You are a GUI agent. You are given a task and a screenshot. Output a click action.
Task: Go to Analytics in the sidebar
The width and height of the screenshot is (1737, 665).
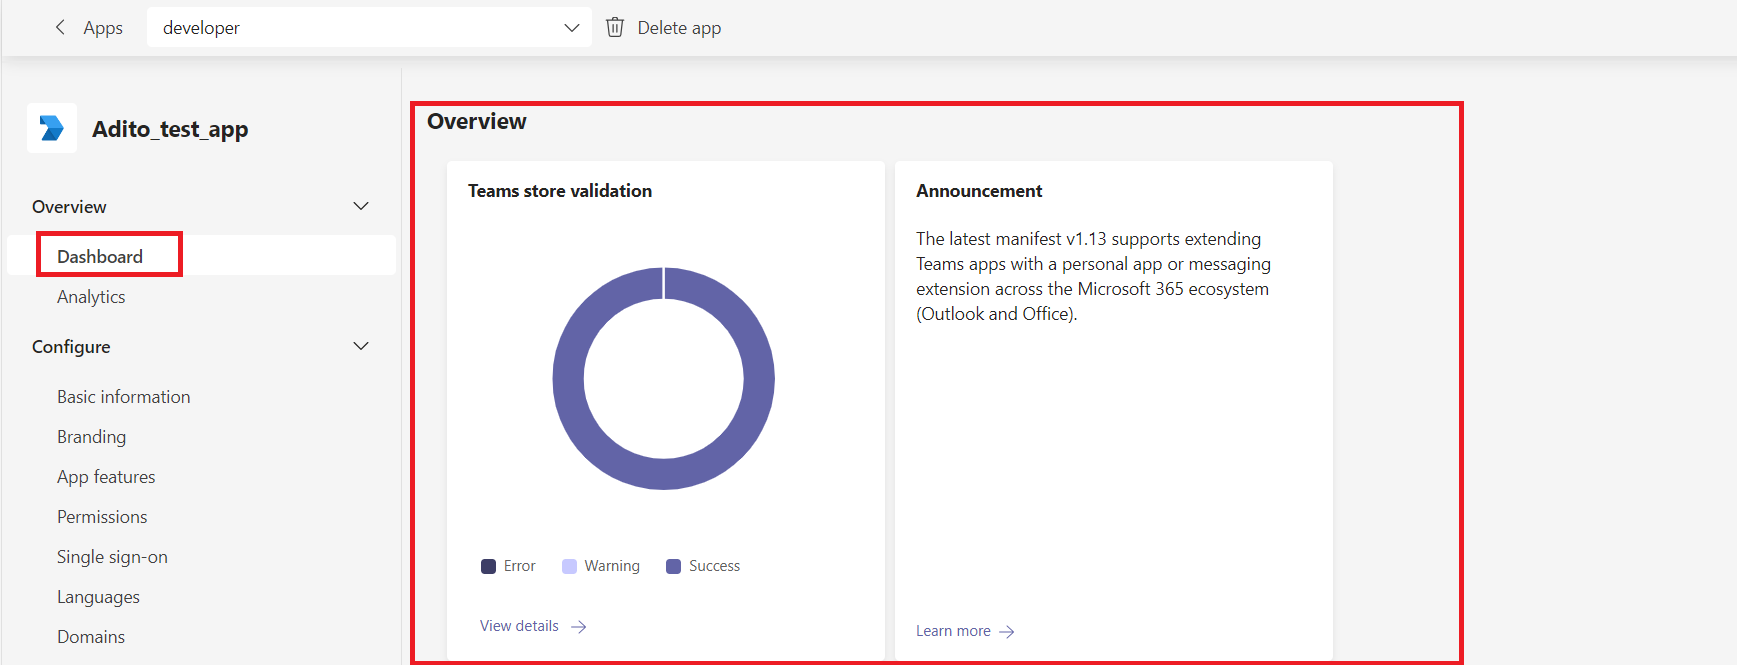click(x=91, y=297)
